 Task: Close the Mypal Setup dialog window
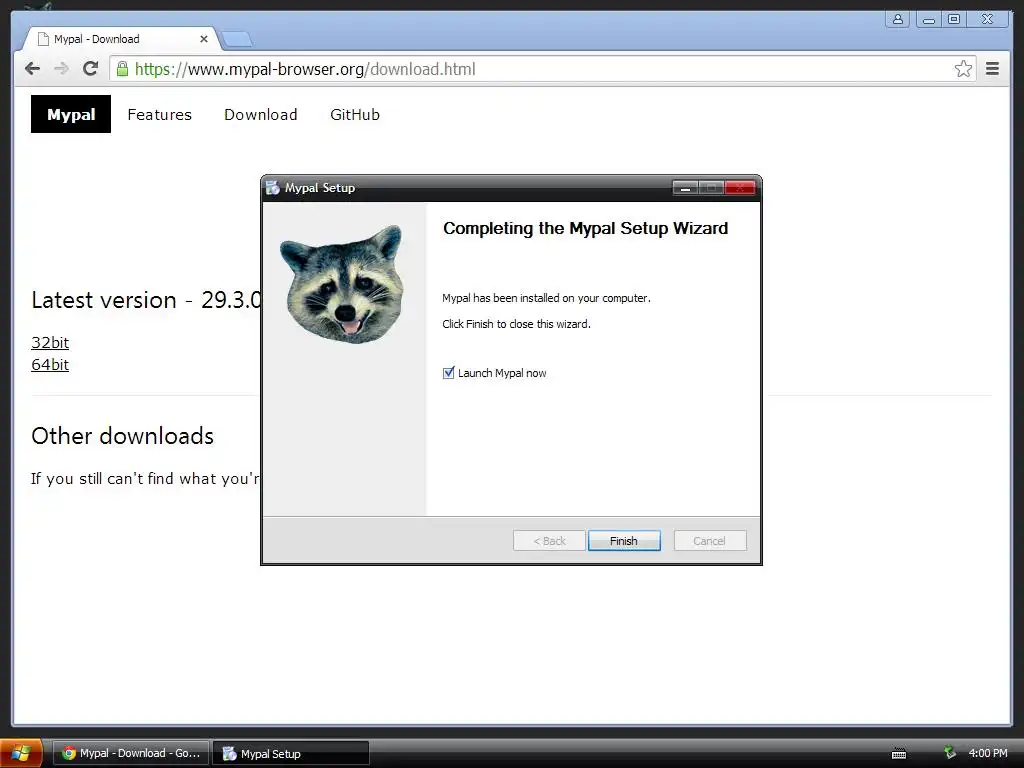coord(740,188)
